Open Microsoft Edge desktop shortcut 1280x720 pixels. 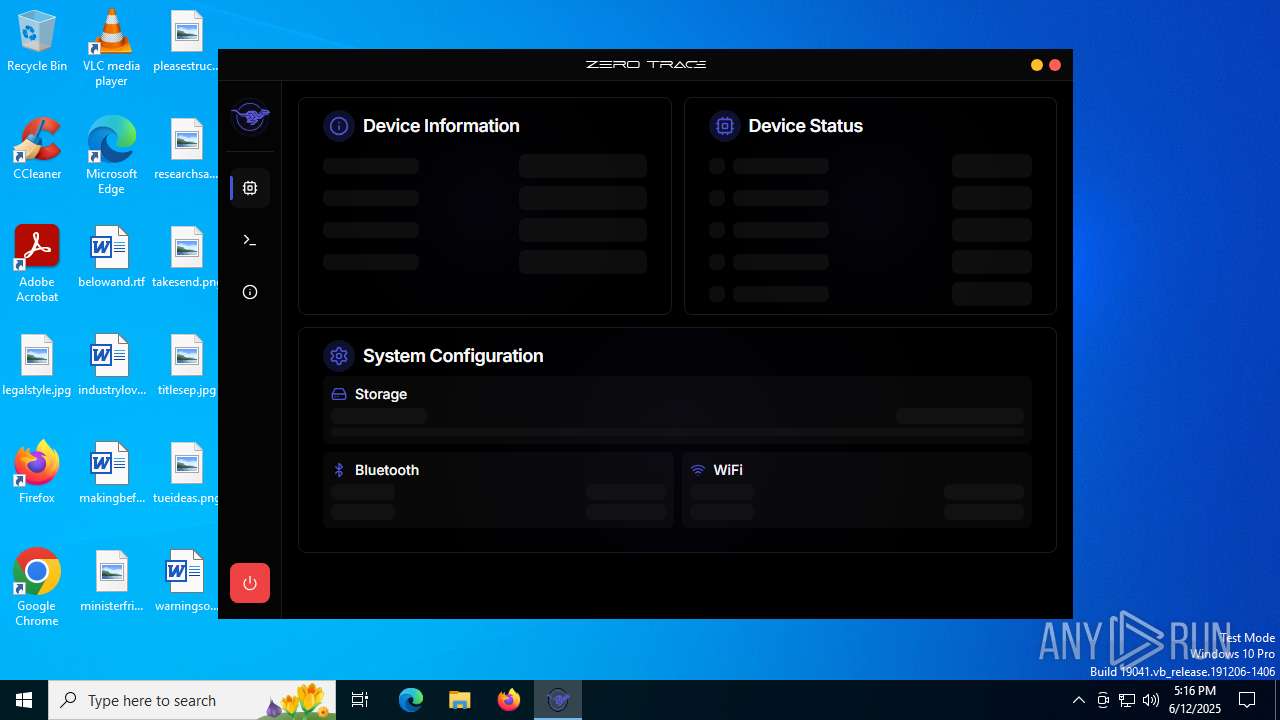click(111, 156)
